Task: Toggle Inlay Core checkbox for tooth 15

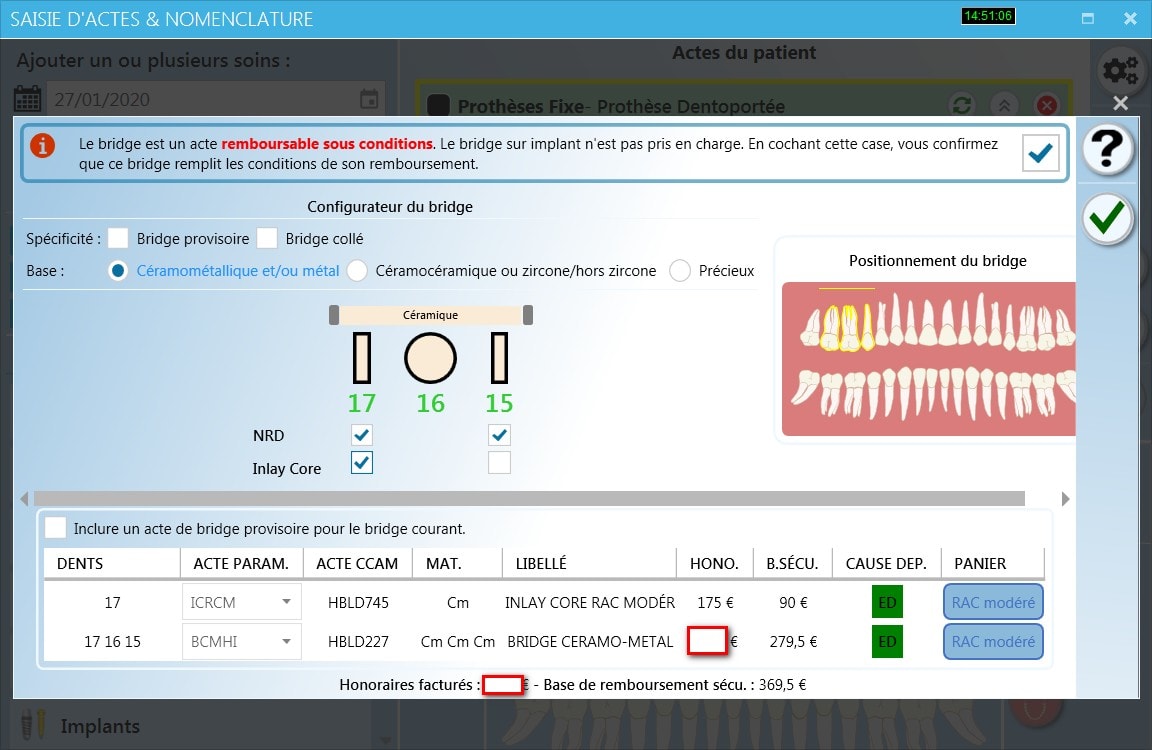Action: click(499, 463)
